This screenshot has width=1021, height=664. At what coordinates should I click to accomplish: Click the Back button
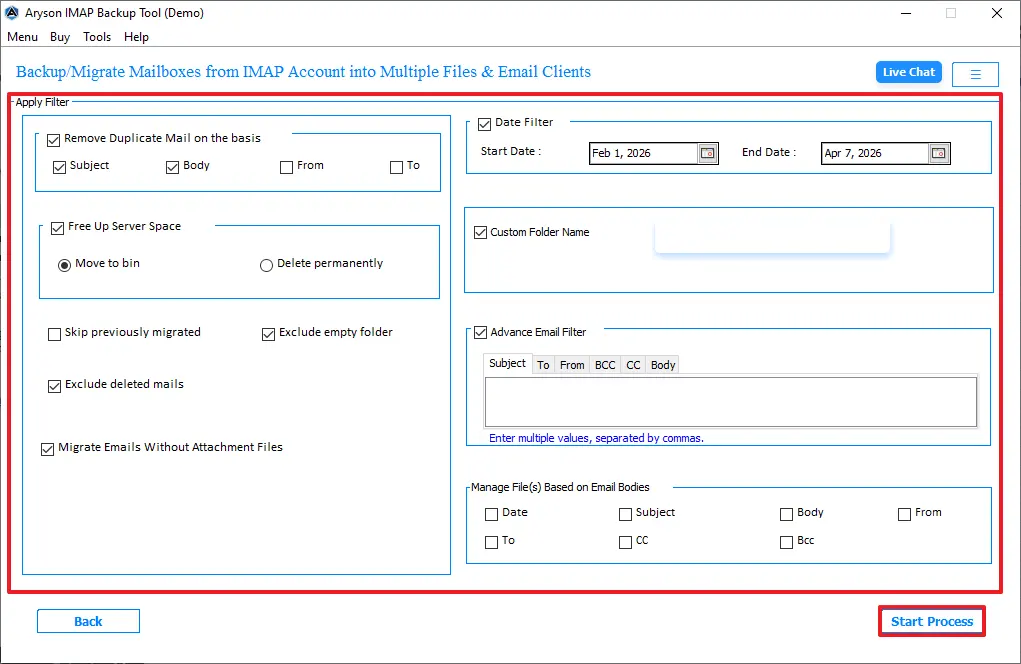88,621
